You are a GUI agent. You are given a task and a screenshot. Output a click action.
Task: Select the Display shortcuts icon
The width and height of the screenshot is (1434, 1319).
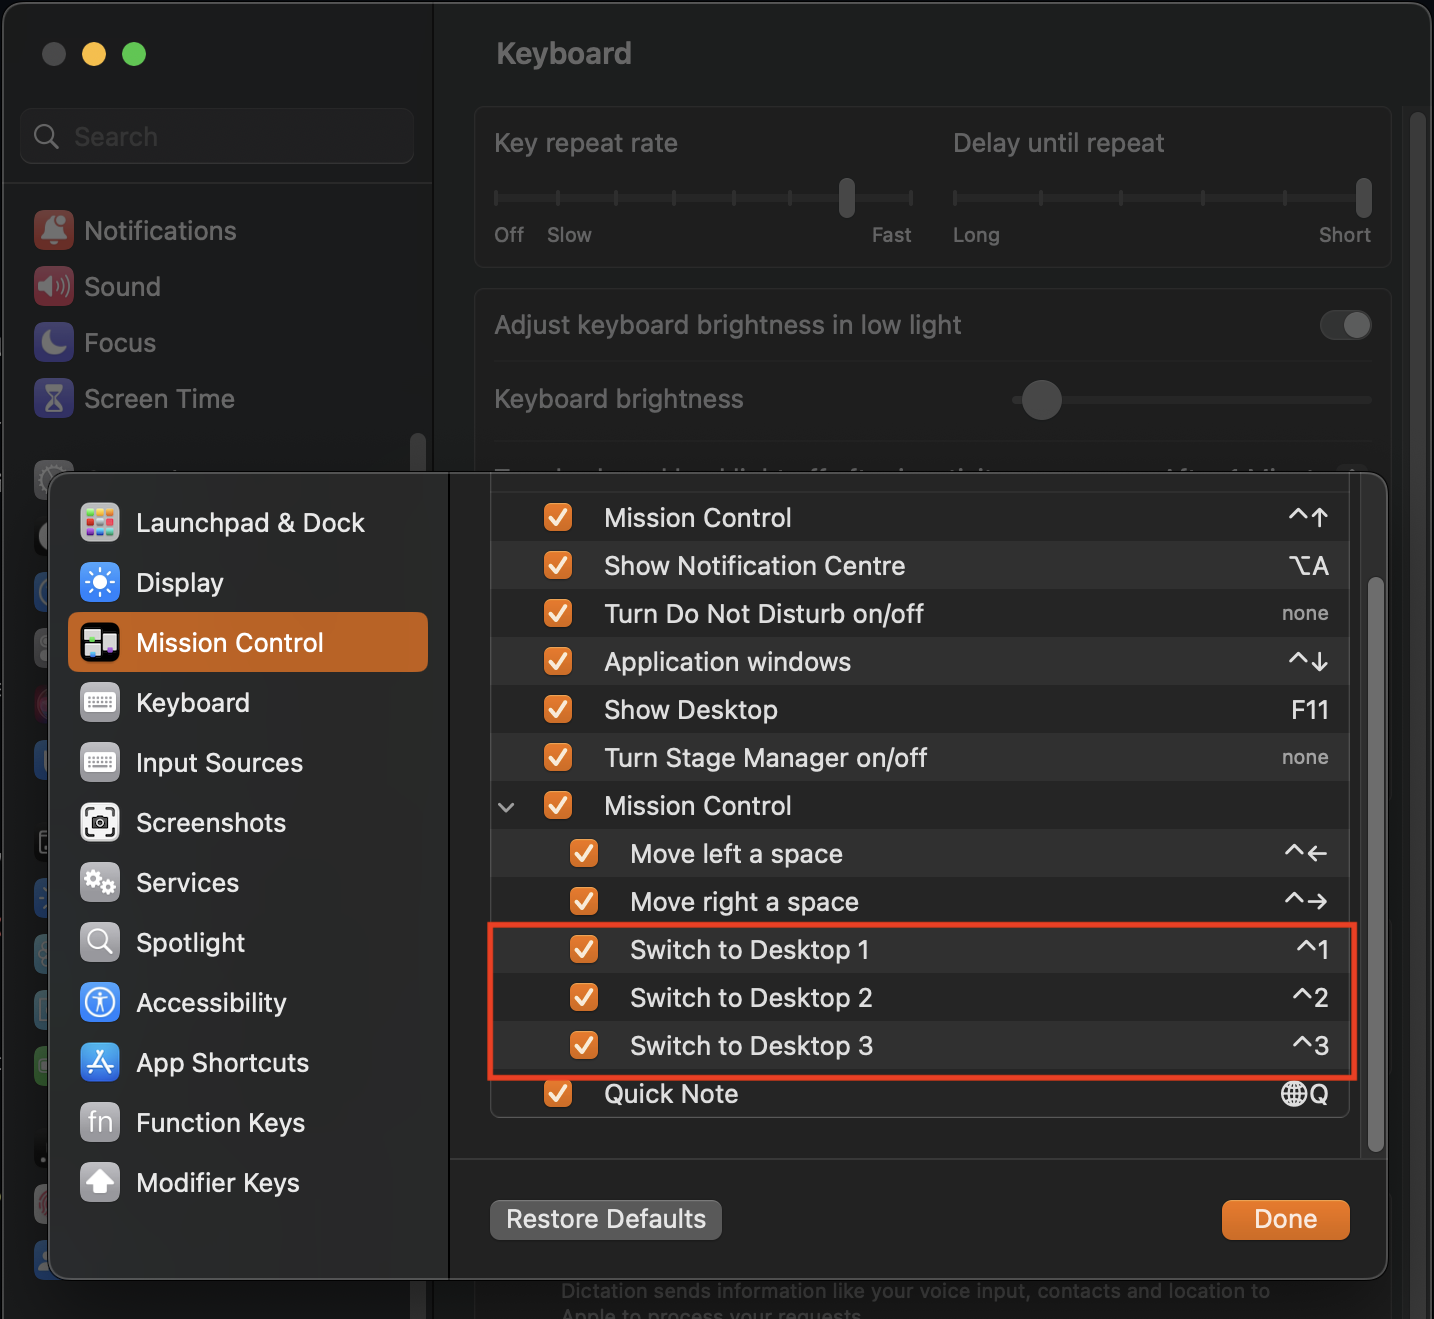point(100,582)
